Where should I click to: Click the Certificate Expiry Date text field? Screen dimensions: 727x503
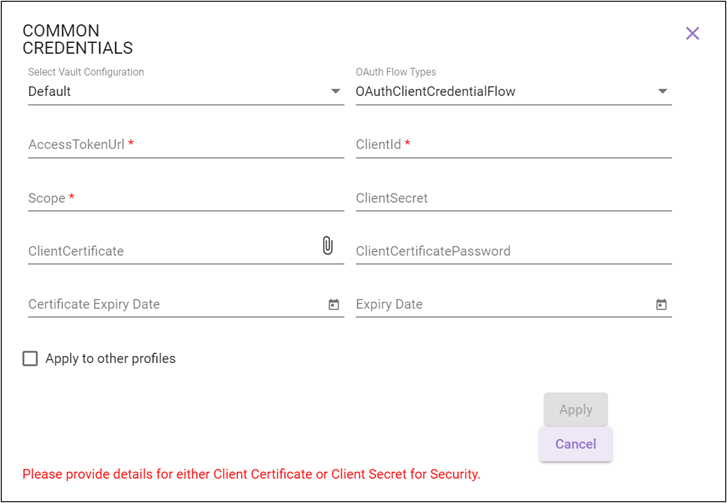tap(176, 305)
